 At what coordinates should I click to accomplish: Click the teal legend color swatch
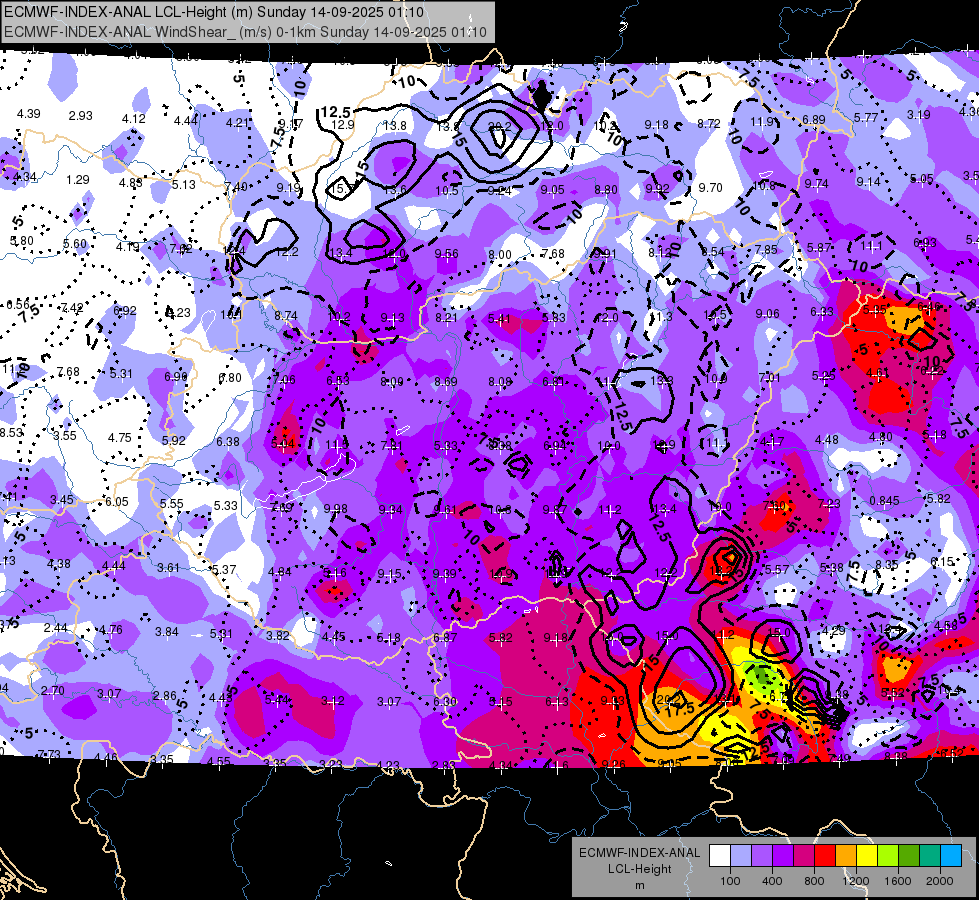point(930,856)
